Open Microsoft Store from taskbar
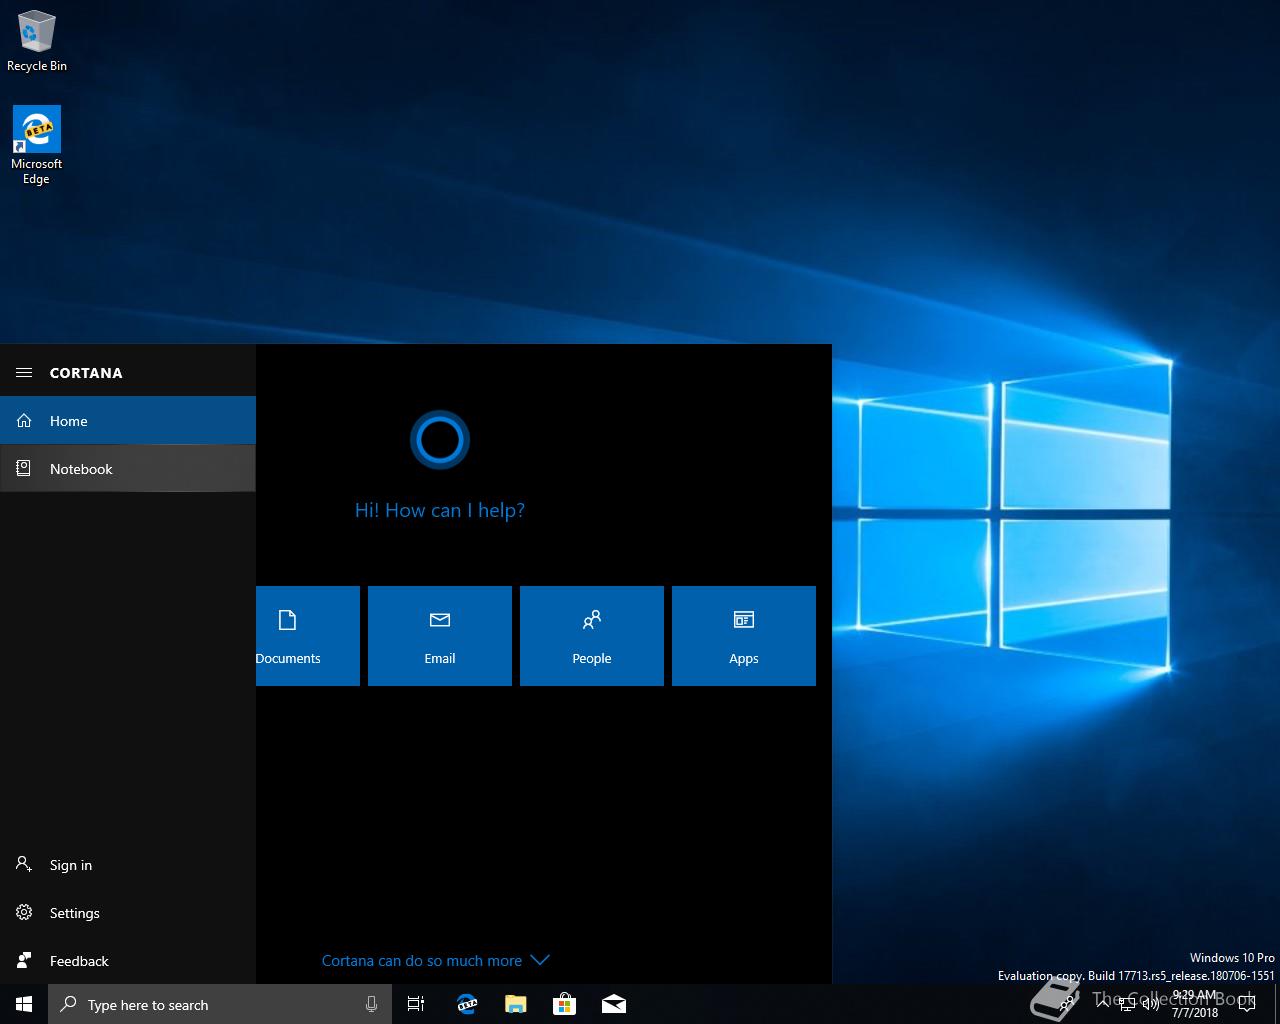This screenshot has width=1280, height=1024. [x=565, y=1004]
